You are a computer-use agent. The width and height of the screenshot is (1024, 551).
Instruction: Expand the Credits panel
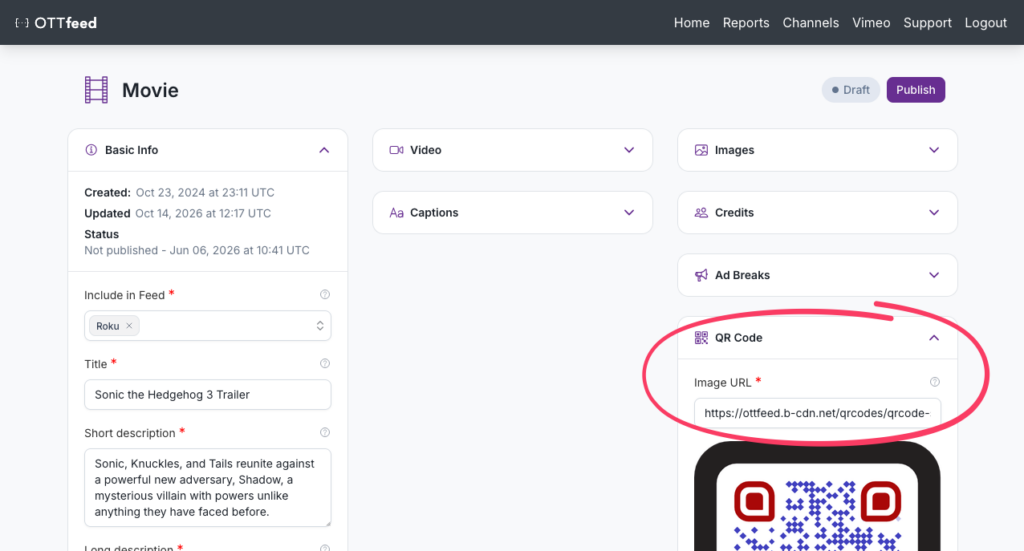coord(934,213)
